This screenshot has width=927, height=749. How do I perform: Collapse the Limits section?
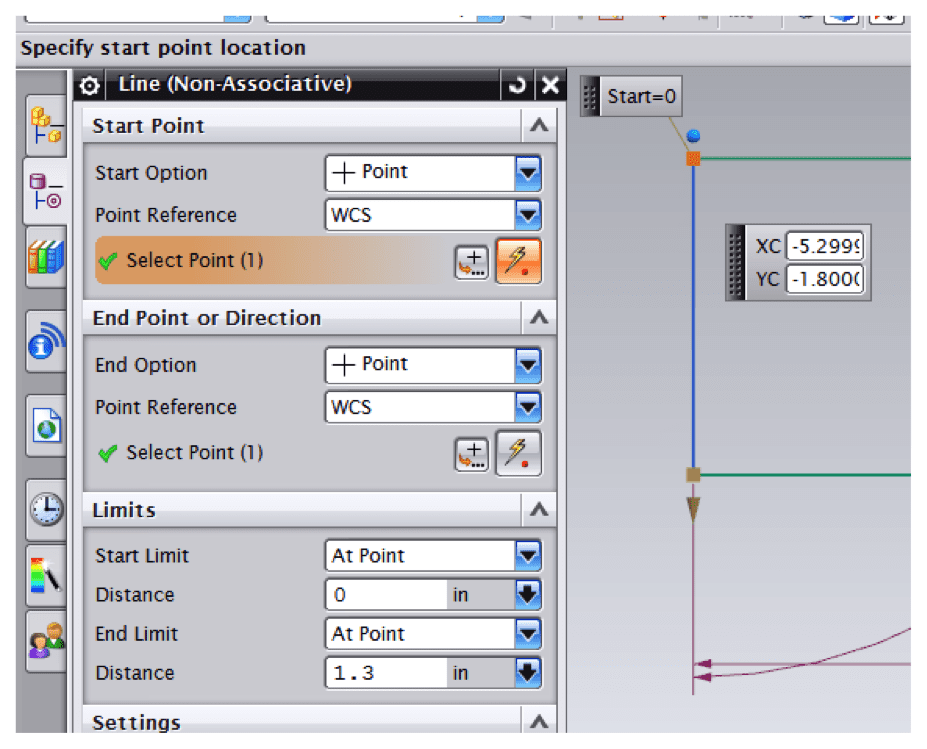[x=537, y=509]
